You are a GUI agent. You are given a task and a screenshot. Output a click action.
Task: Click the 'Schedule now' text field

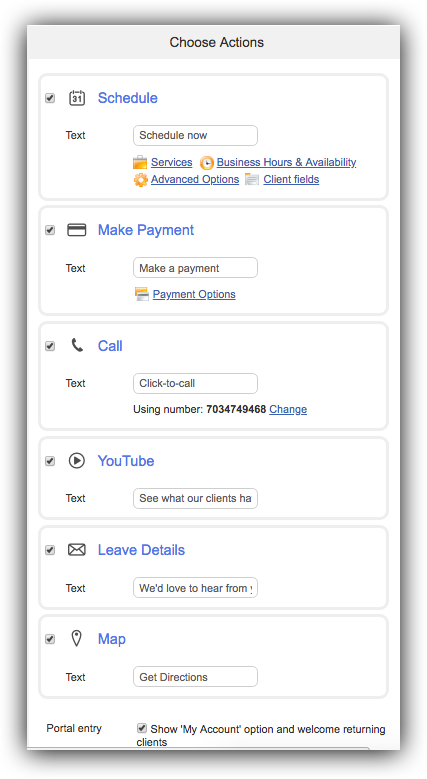point(195,136)
